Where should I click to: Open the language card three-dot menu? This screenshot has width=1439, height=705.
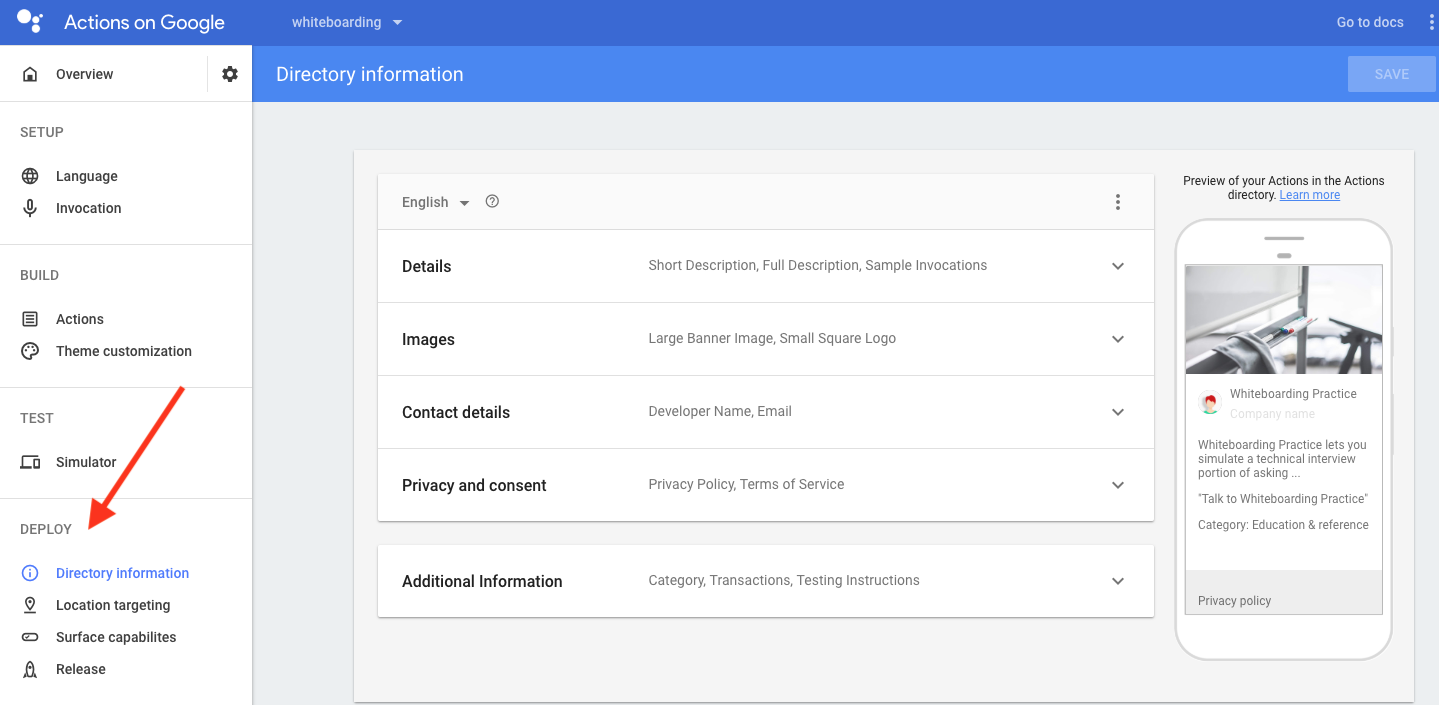(1118, 202)
